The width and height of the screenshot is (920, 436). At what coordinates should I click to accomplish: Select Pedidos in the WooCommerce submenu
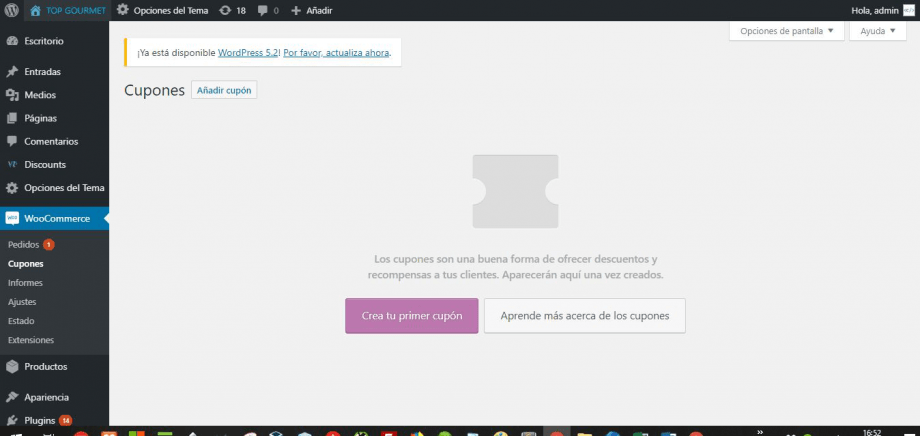24,245
